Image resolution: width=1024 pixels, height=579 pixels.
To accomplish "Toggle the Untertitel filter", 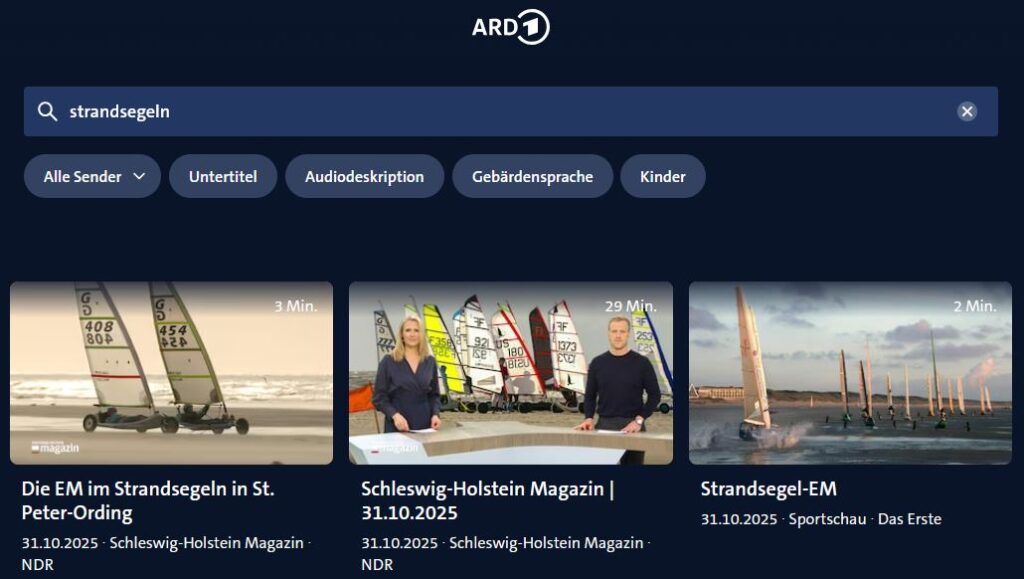I will click(223, 176).
